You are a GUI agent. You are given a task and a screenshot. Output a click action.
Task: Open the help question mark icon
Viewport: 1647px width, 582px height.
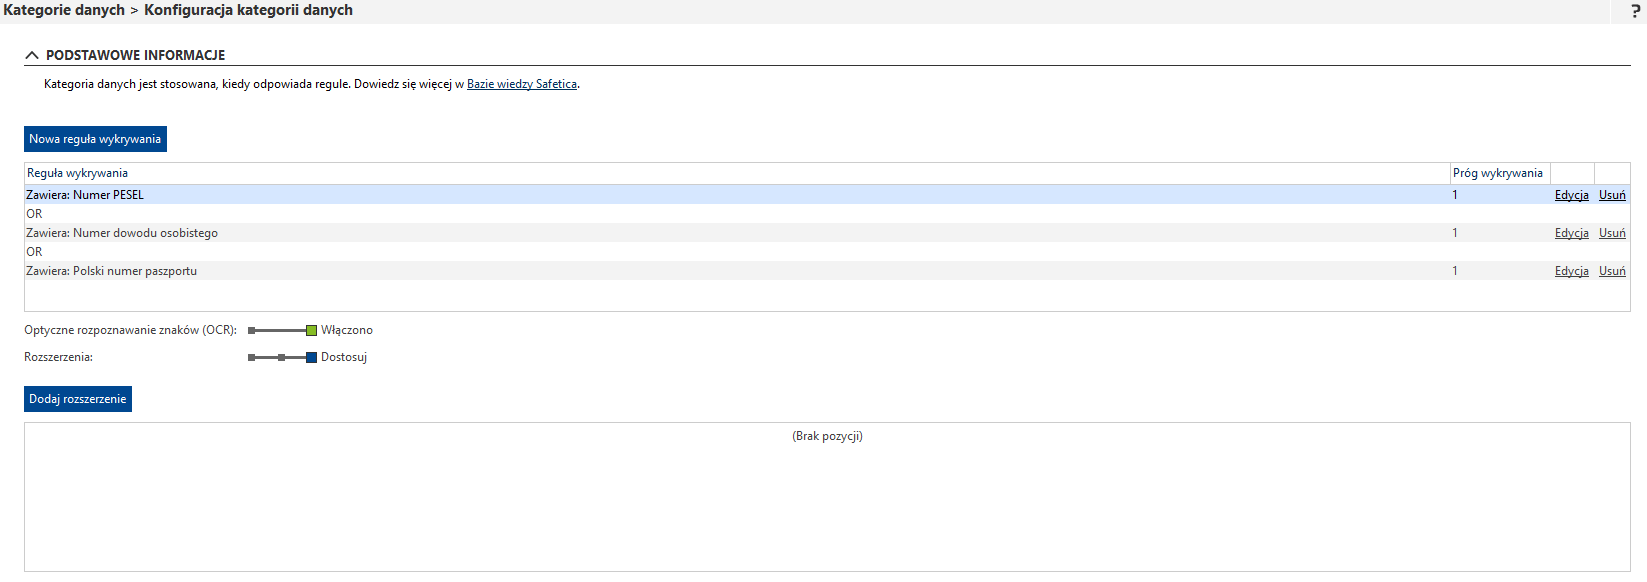pos(1635,11)
